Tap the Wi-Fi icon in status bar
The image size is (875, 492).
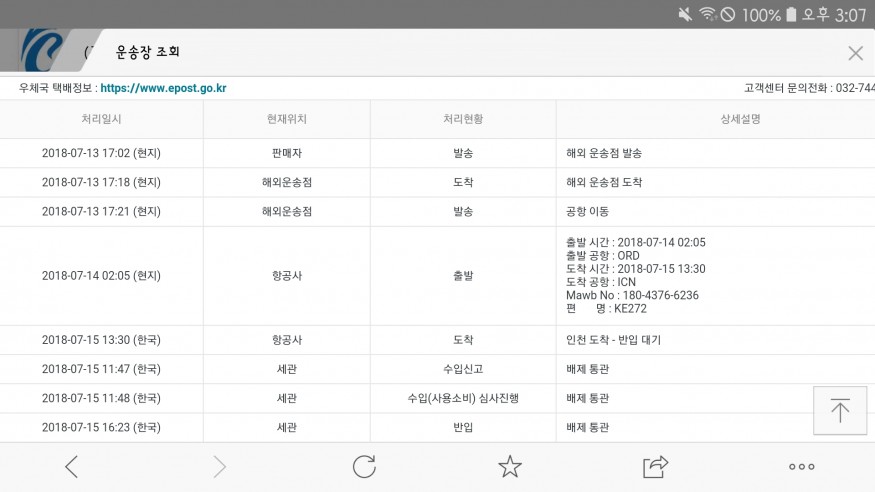(708, 14)
